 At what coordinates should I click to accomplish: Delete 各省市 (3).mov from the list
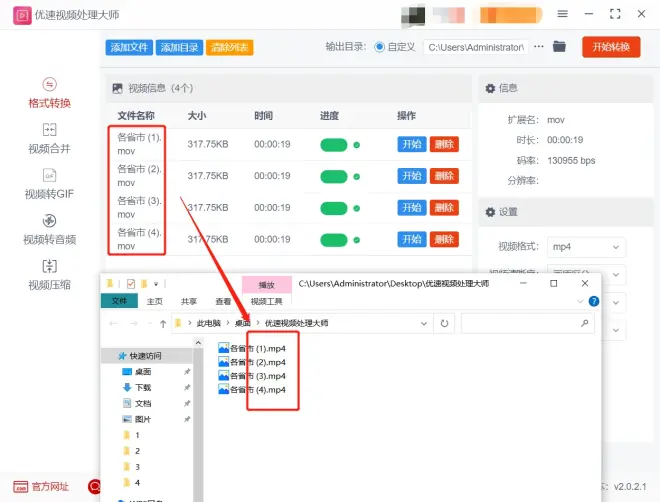tap(444, 207)
